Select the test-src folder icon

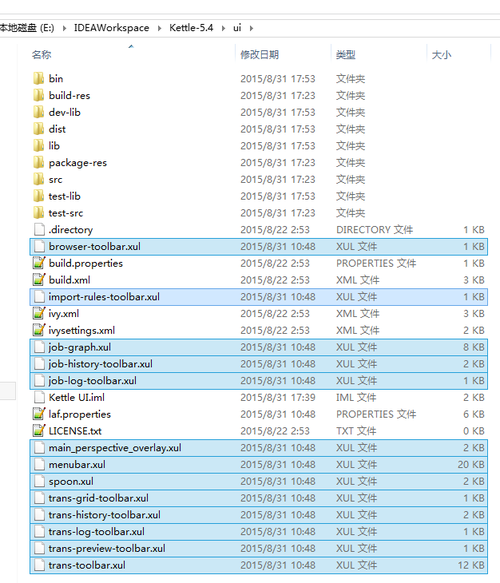coord(39,213)
